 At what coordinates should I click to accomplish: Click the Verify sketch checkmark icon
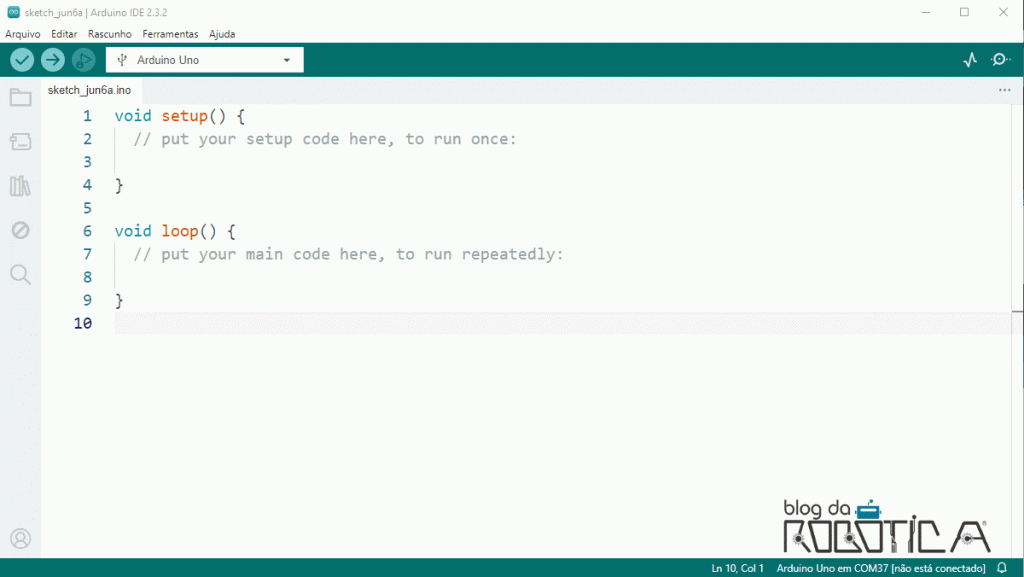click(22, 60)
